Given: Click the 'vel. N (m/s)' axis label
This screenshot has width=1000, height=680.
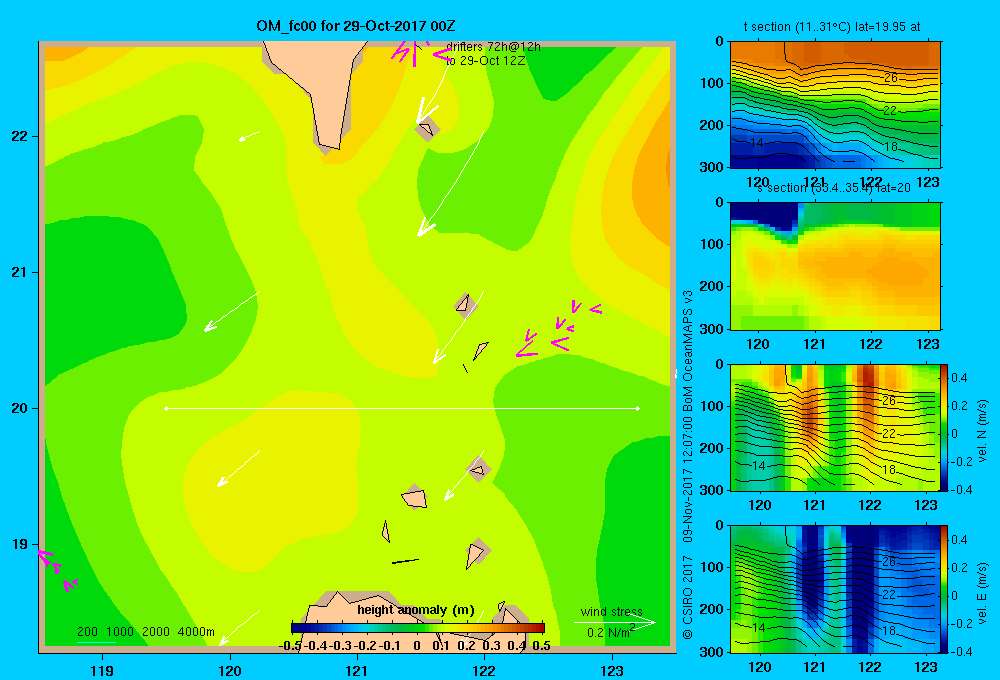Looking at the screenshot, I should pyautogui.click(x=983, y=431).
